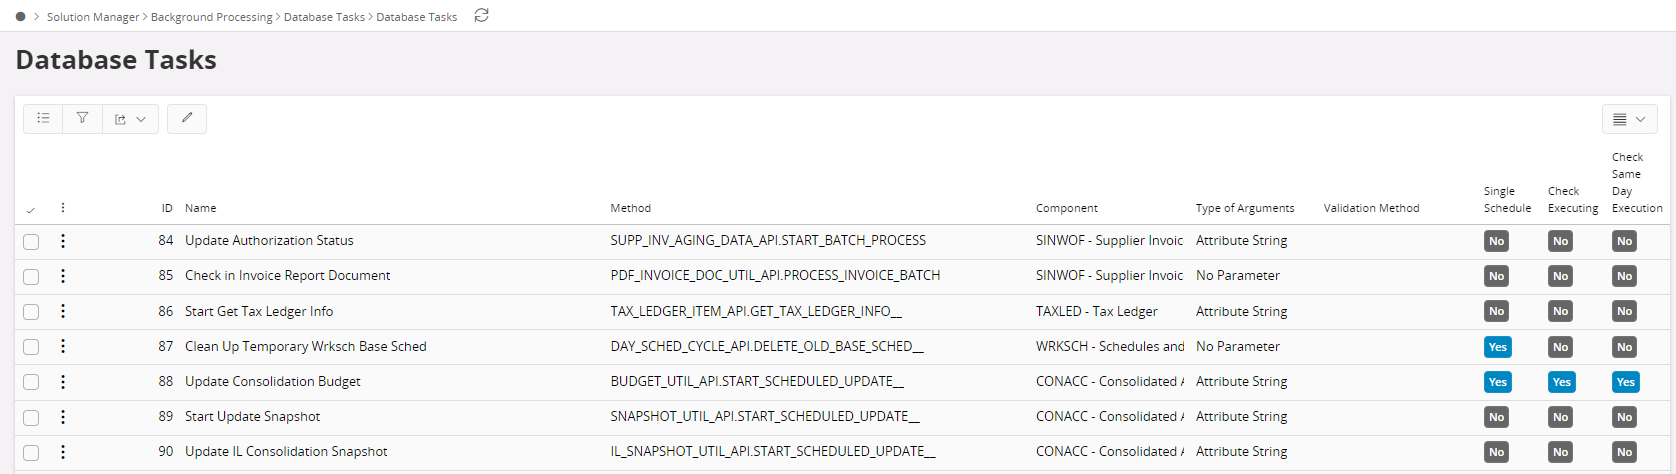Image resolution: width=1676 pixels, height=474 pixels.
Task: Sort by the Method column header
Action: (x=630, y=208)
